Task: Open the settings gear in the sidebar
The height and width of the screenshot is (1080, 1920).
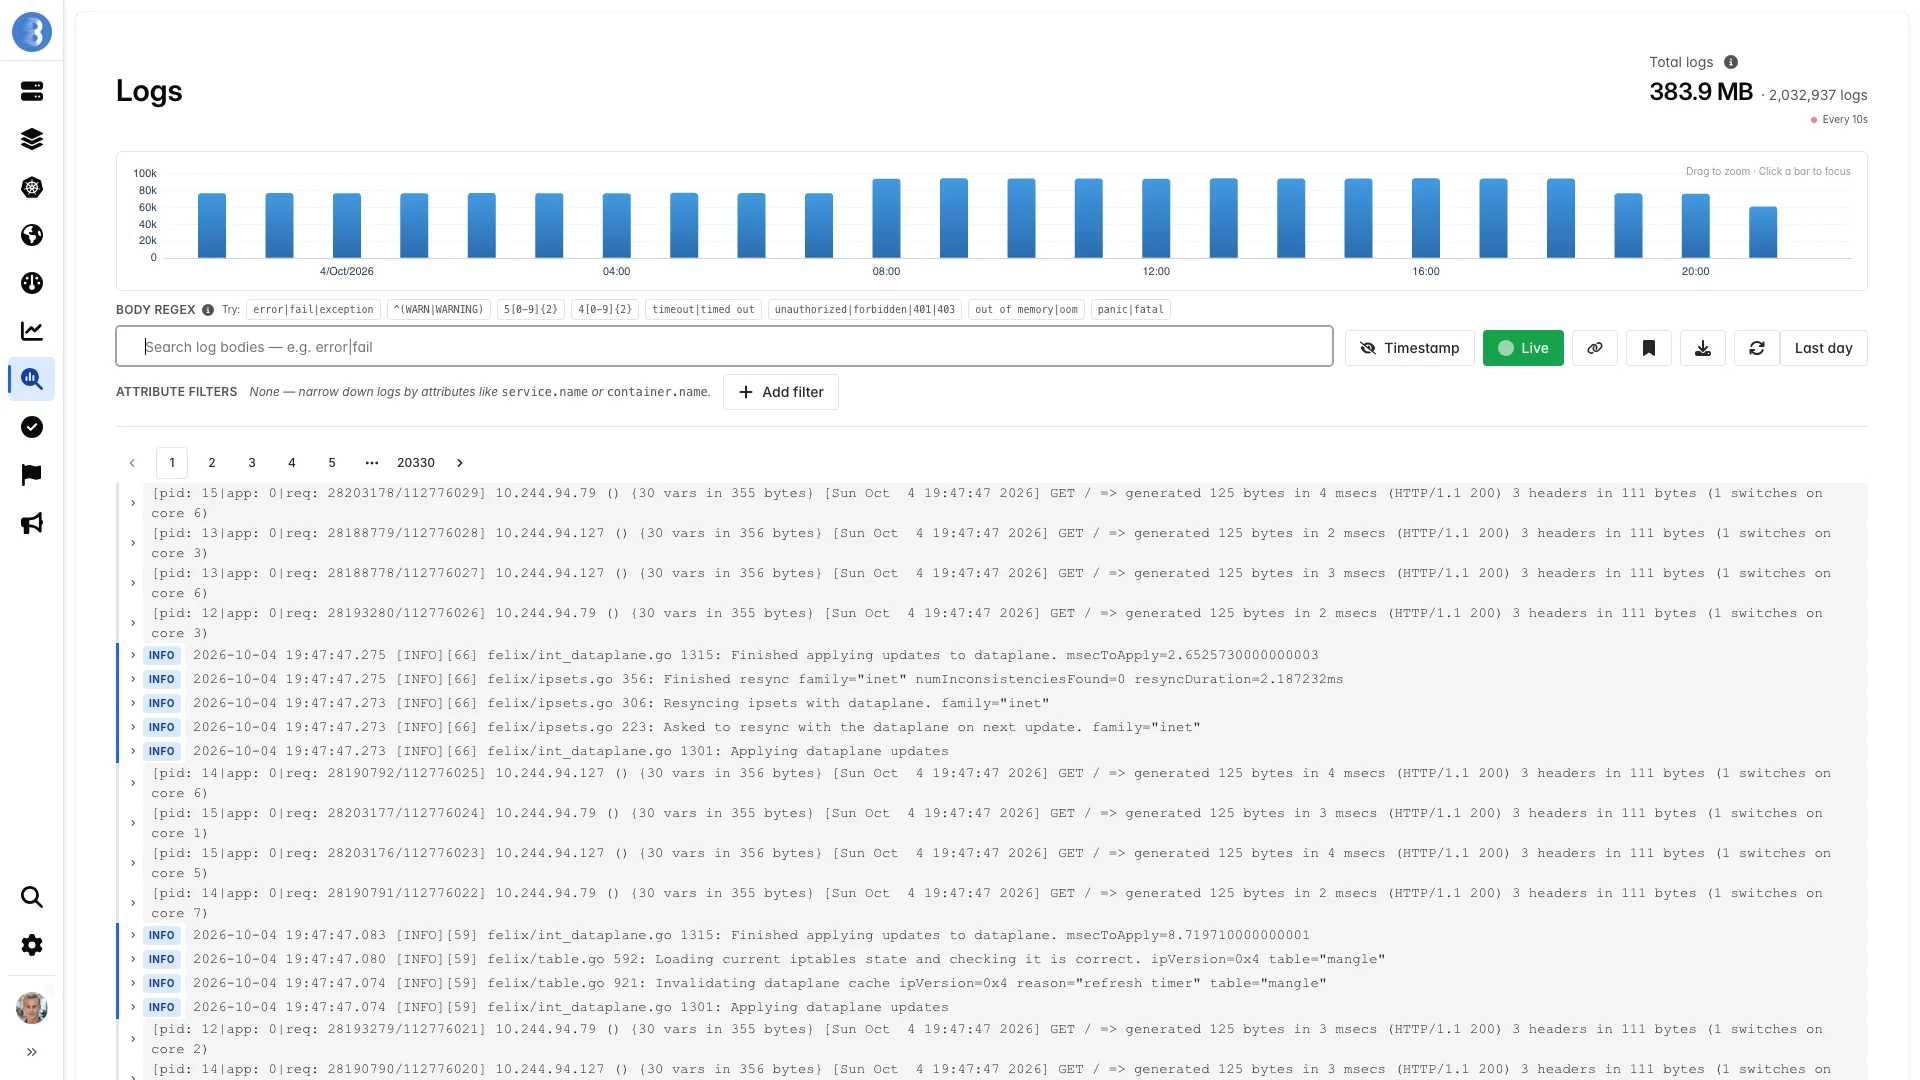Action: point(32,945)
